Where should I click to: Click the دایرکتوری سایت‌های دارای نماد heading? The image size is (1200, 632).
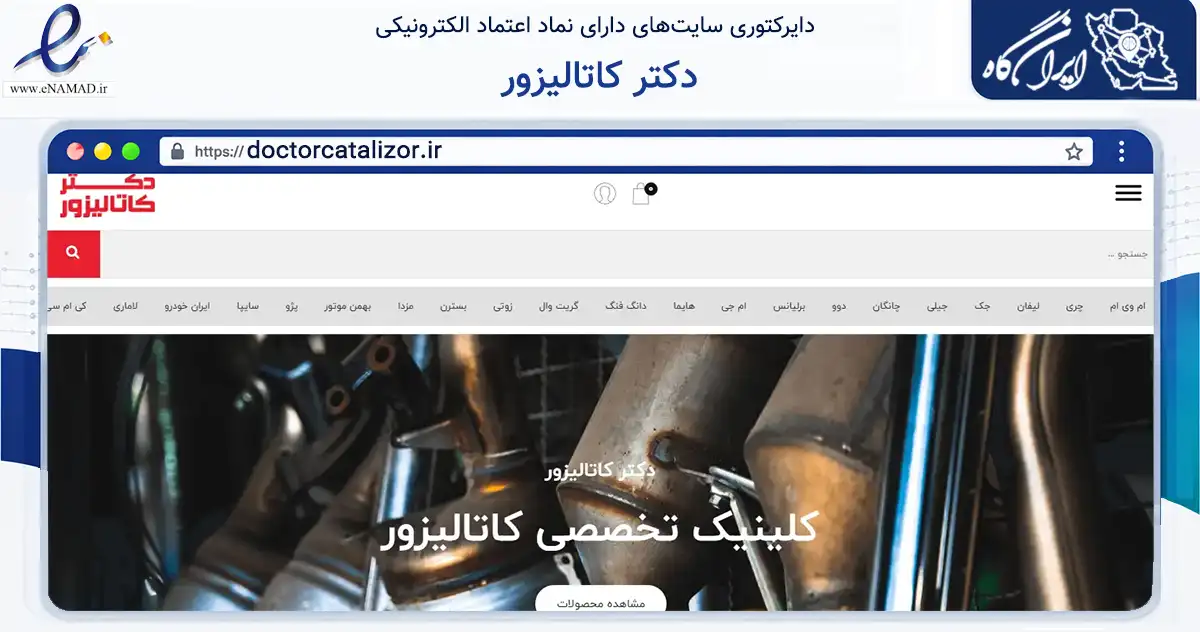(x=595, y=25)
